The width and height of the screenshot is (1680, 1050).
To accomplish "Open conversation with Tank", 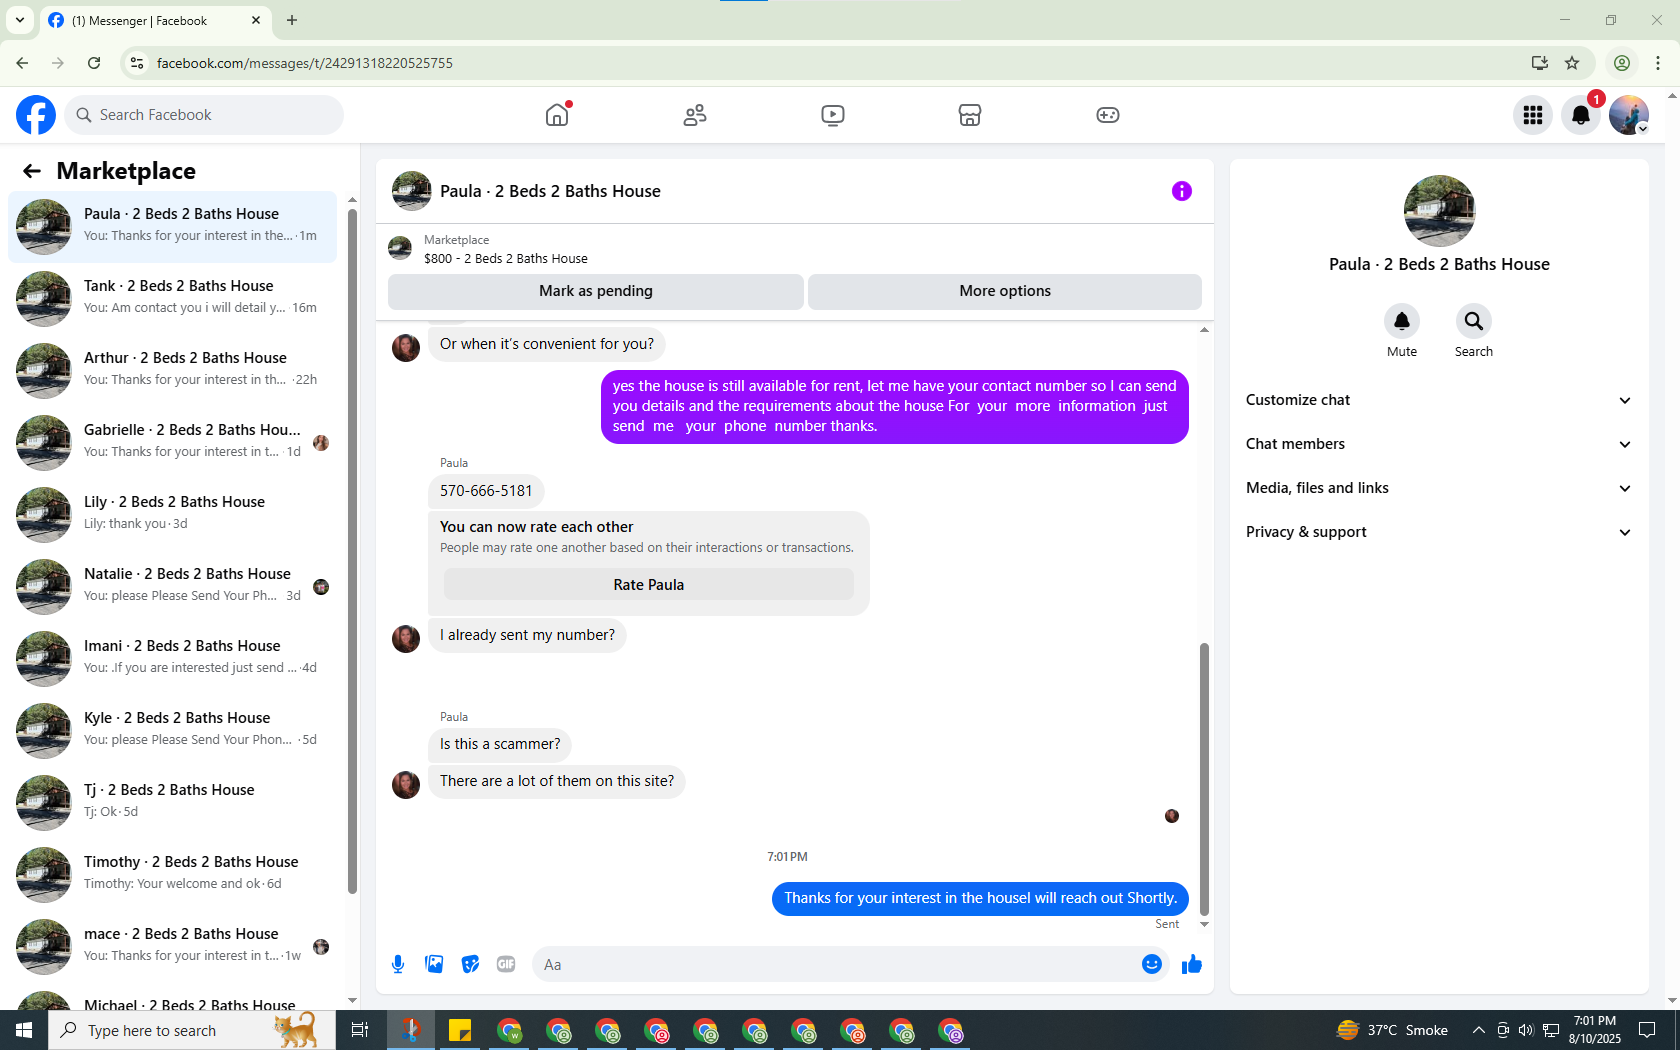I will pyautogui.click(x=172, y=299).
